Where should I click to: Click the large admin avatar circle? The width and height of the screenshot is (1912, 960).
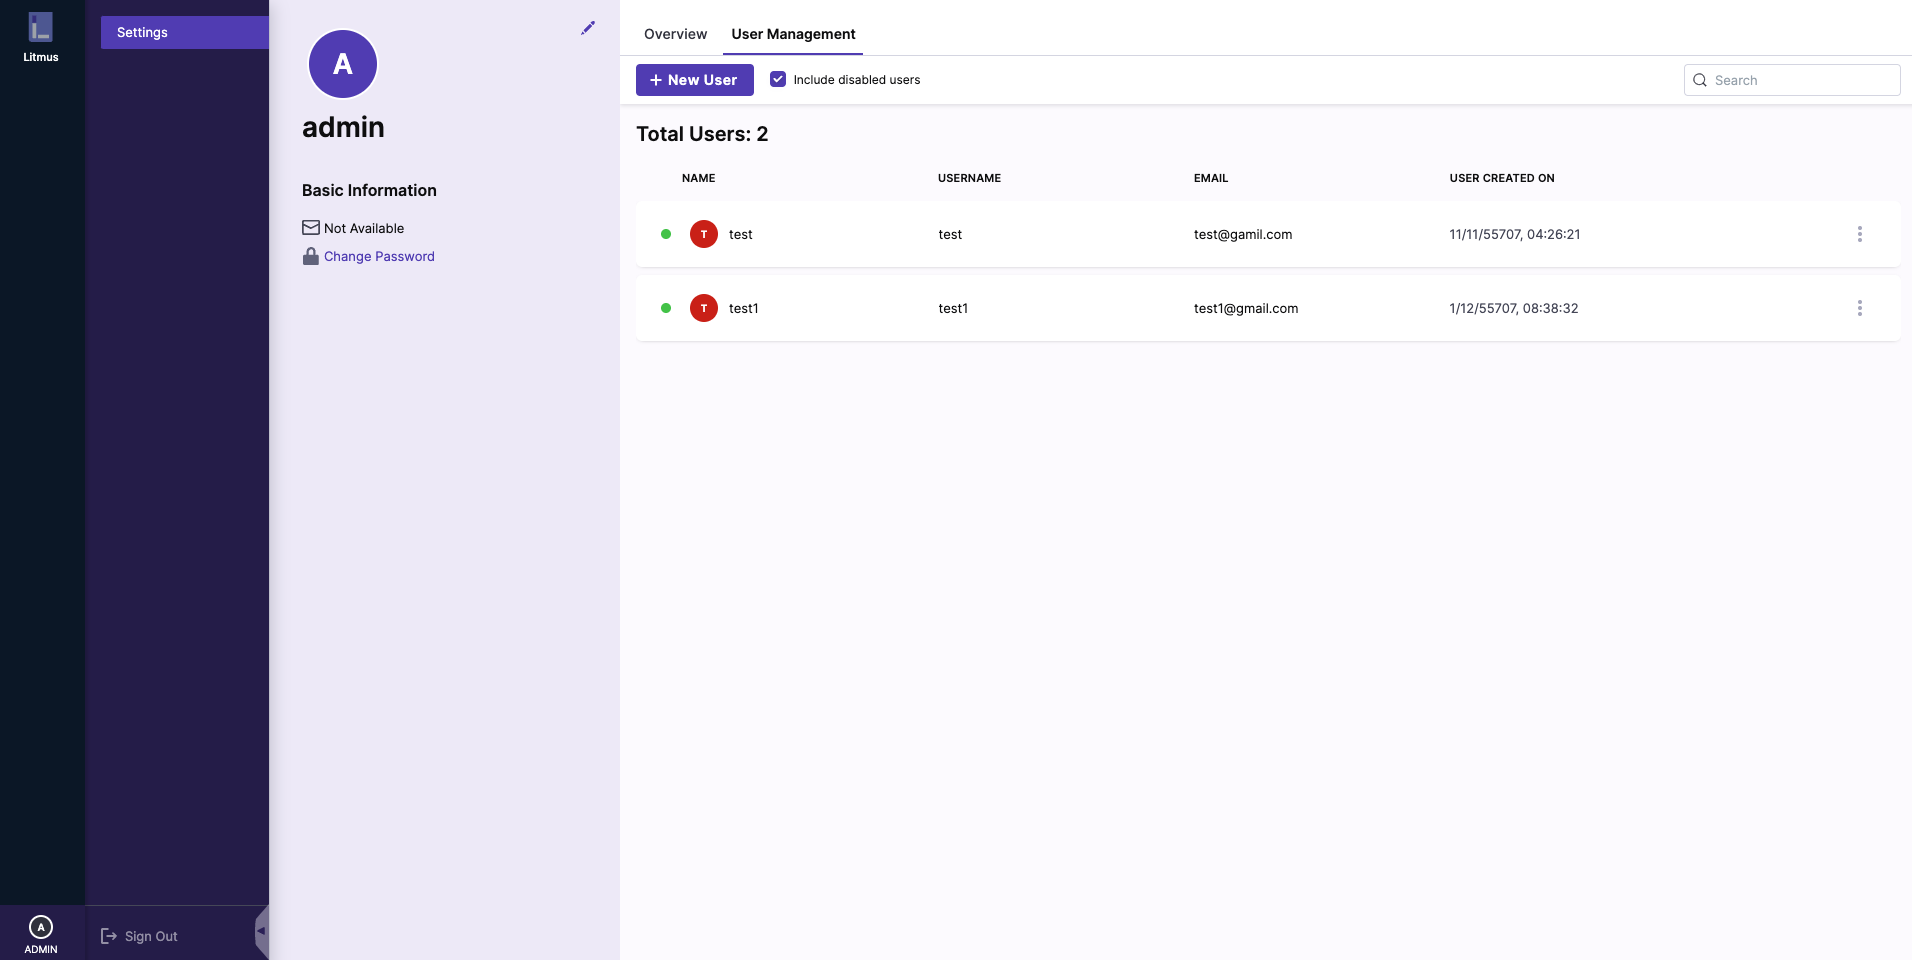tap(343, 64)
